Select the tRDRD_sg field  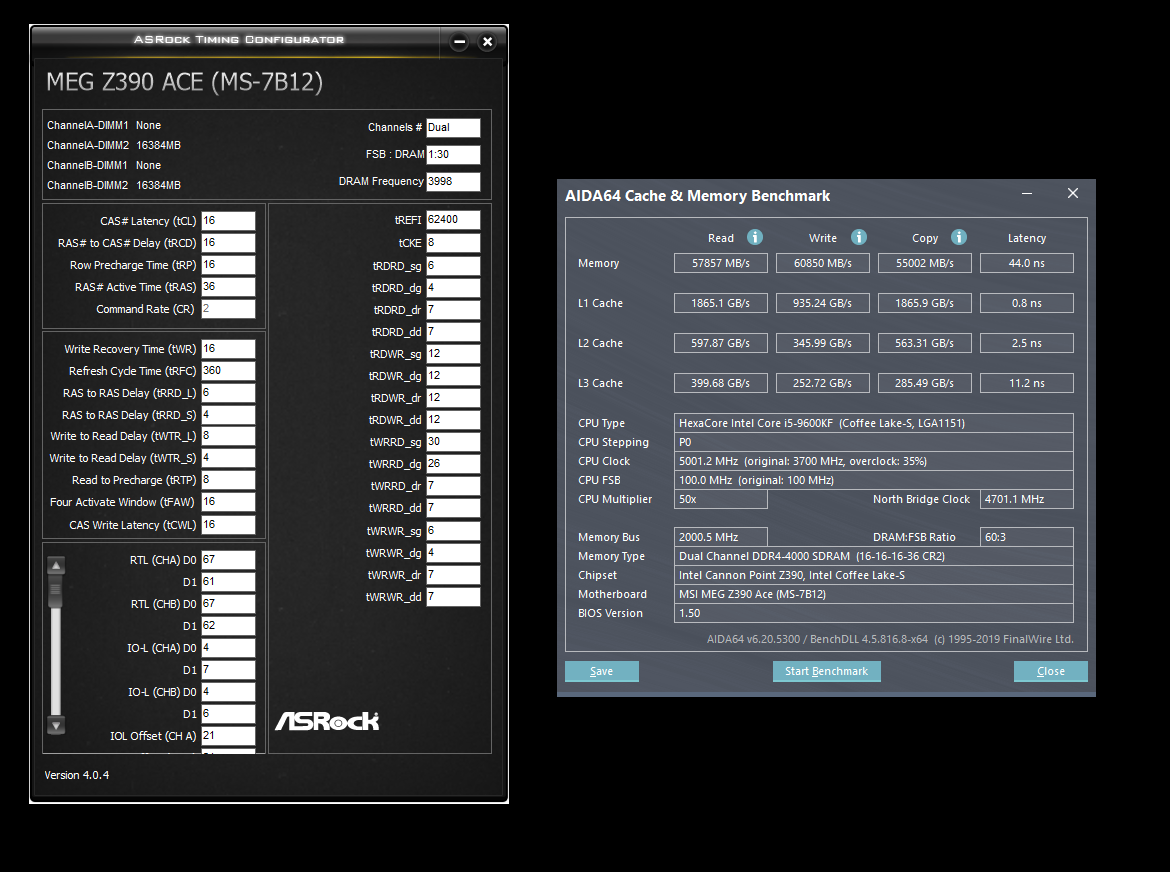[454, 266]
